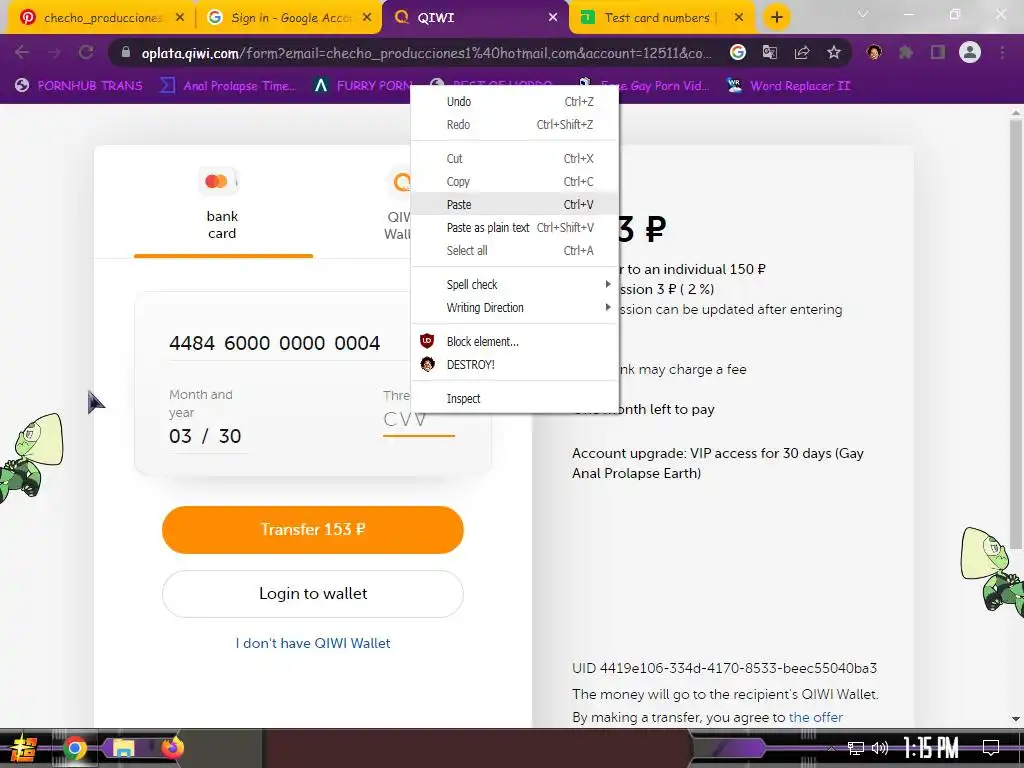Choose Cut in context menu

tap(515, 158)
